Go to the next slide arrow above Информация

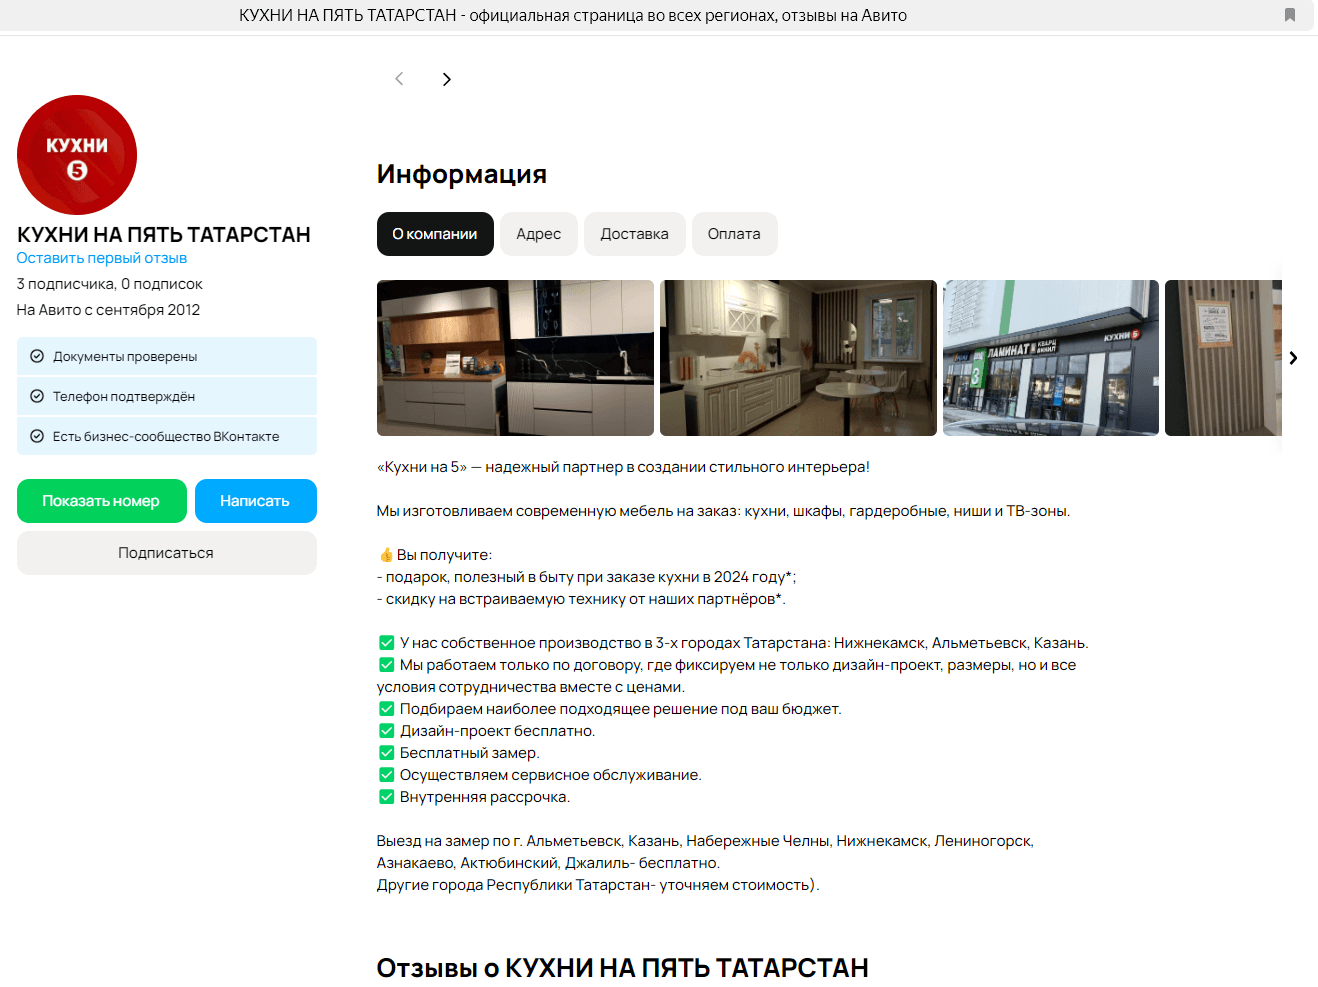[447, 79]
